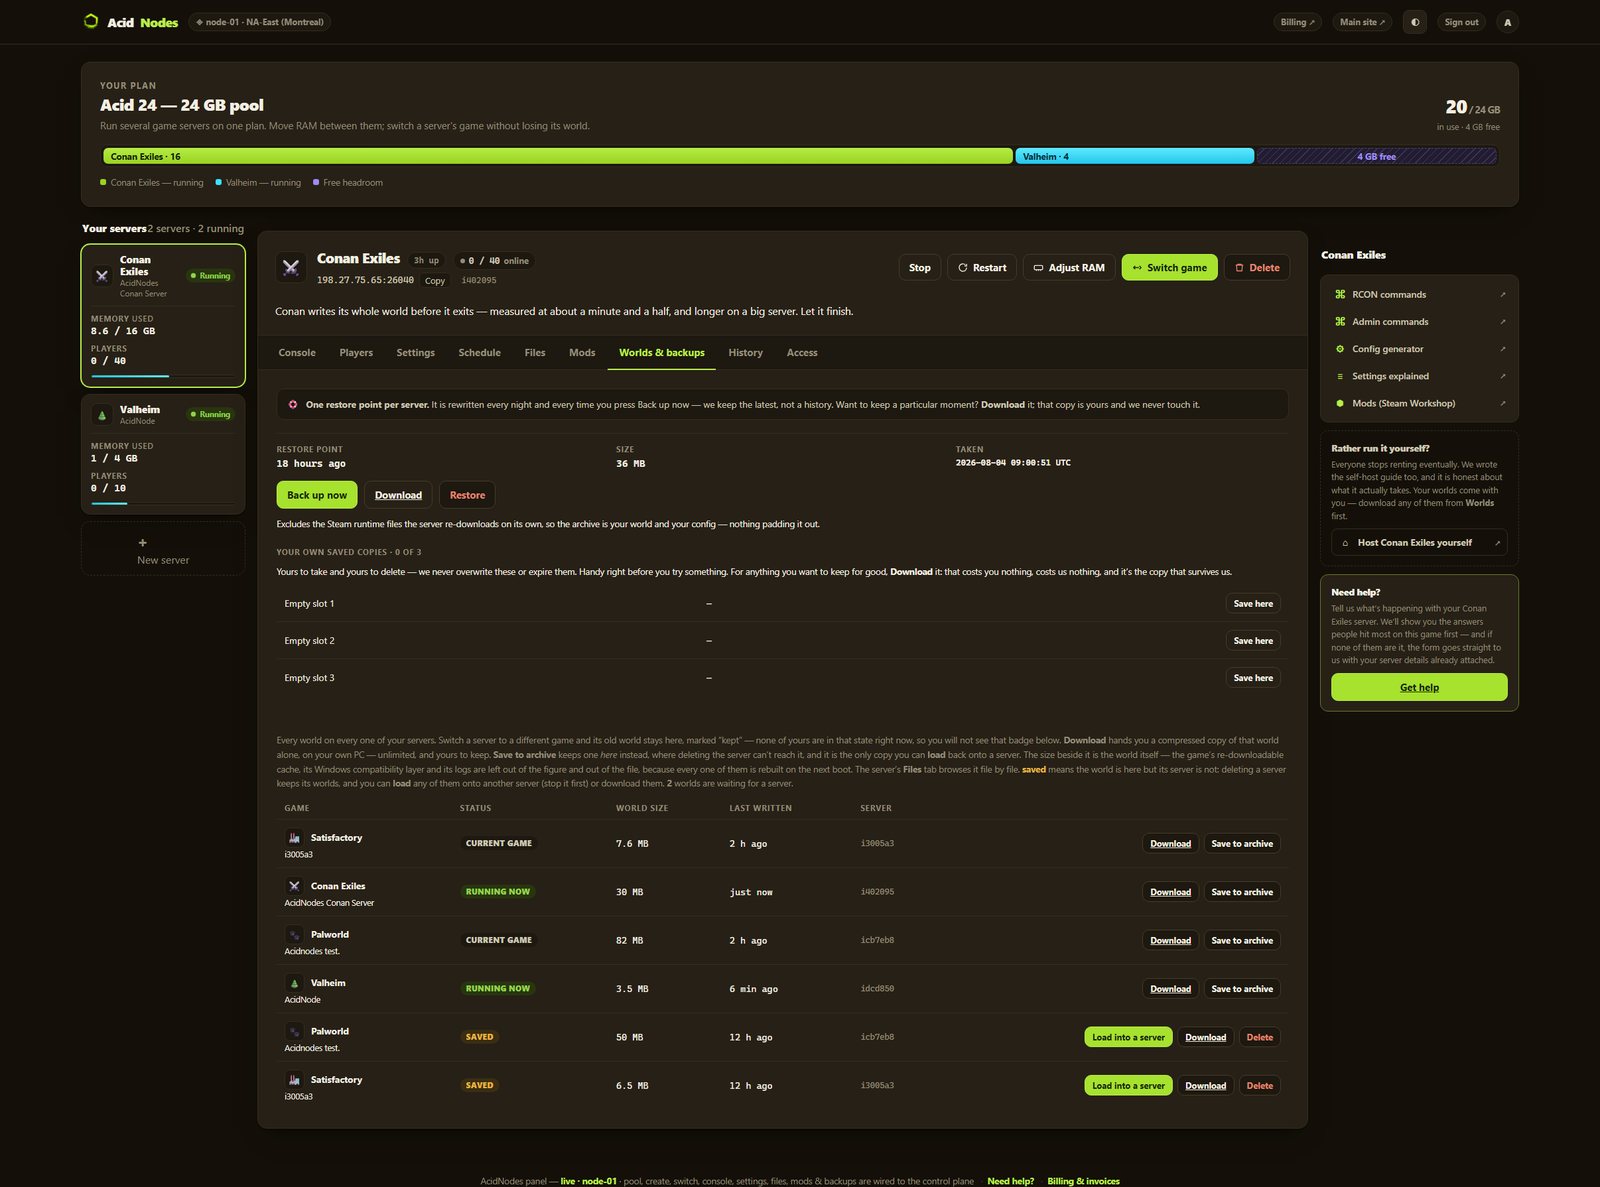Screen dimensions: 1600x1187
Task: Go to the Settings tab
Action: click(x=416, y=353)
